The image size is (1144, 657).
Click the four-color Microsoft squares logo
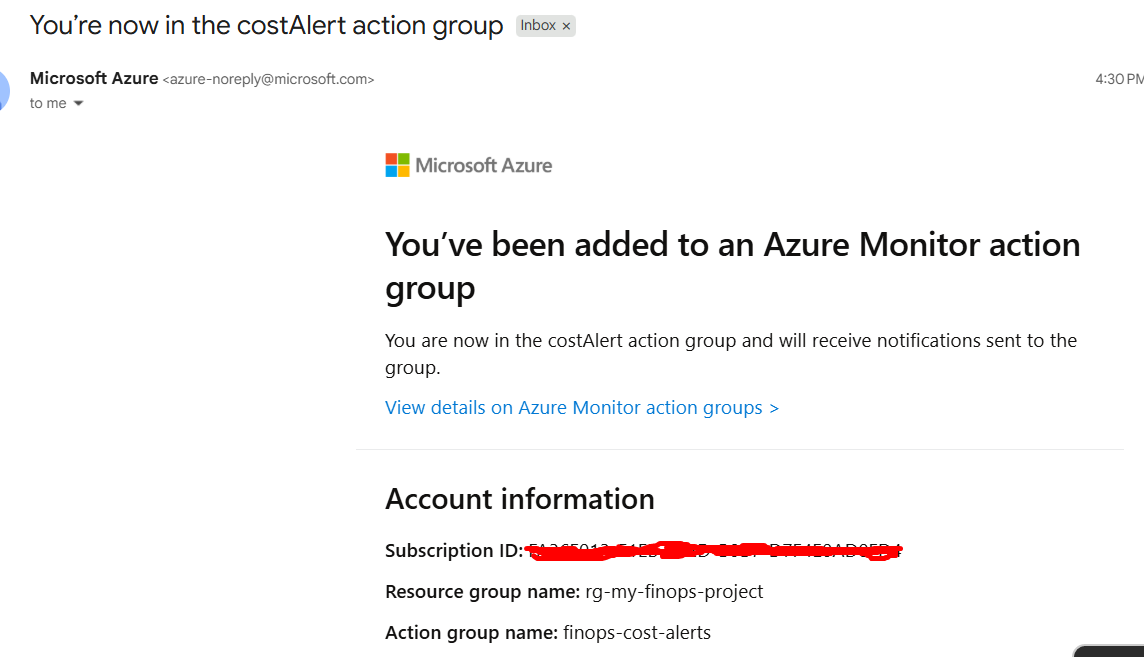click(x=397, y=165)
